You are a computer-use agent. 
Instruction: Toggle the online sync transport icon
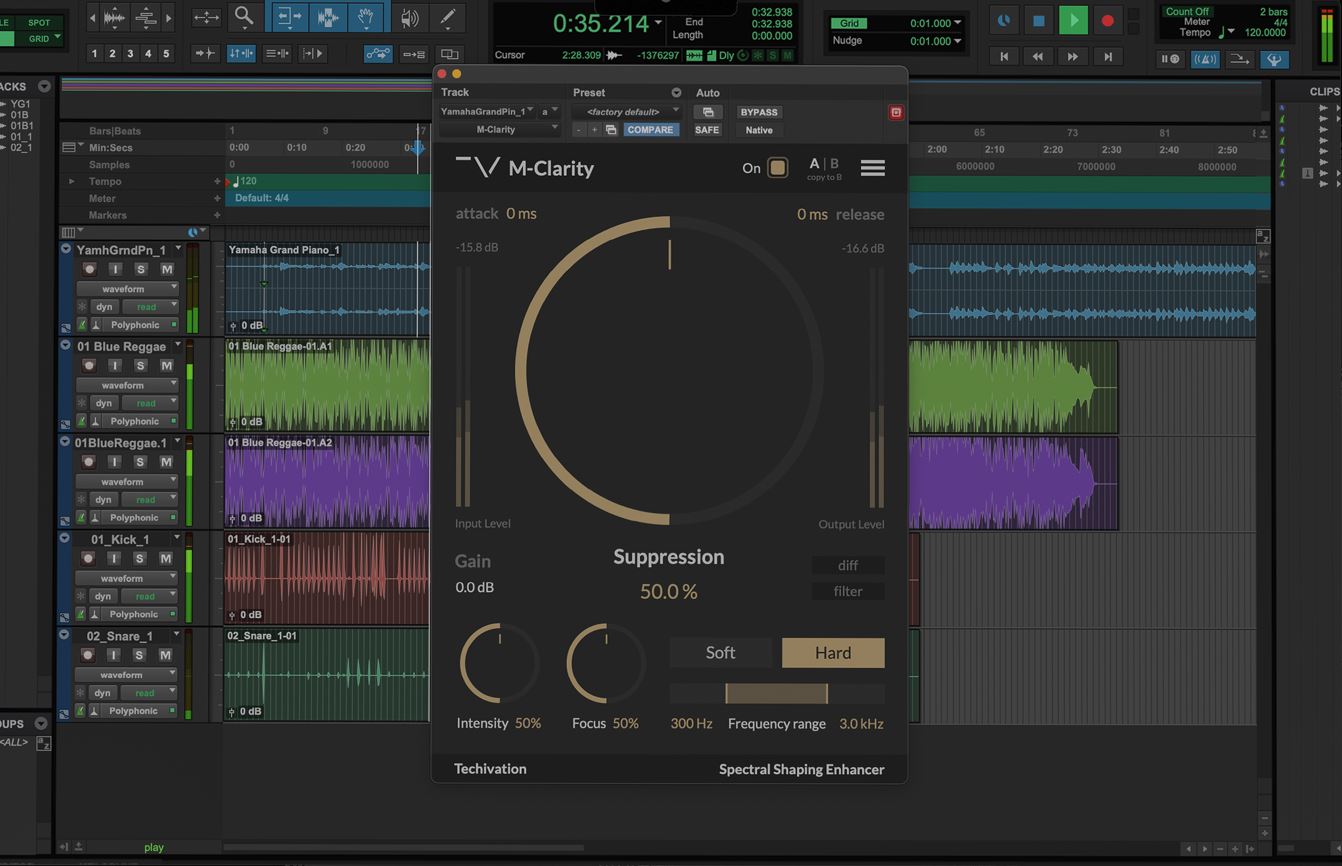pos(1004,19)
